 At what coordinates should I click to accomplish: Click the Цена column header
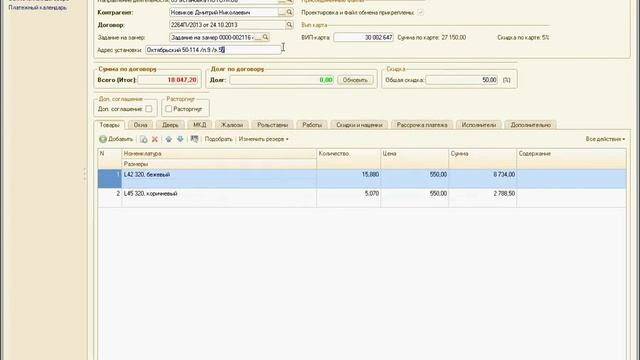coord(414,159)
